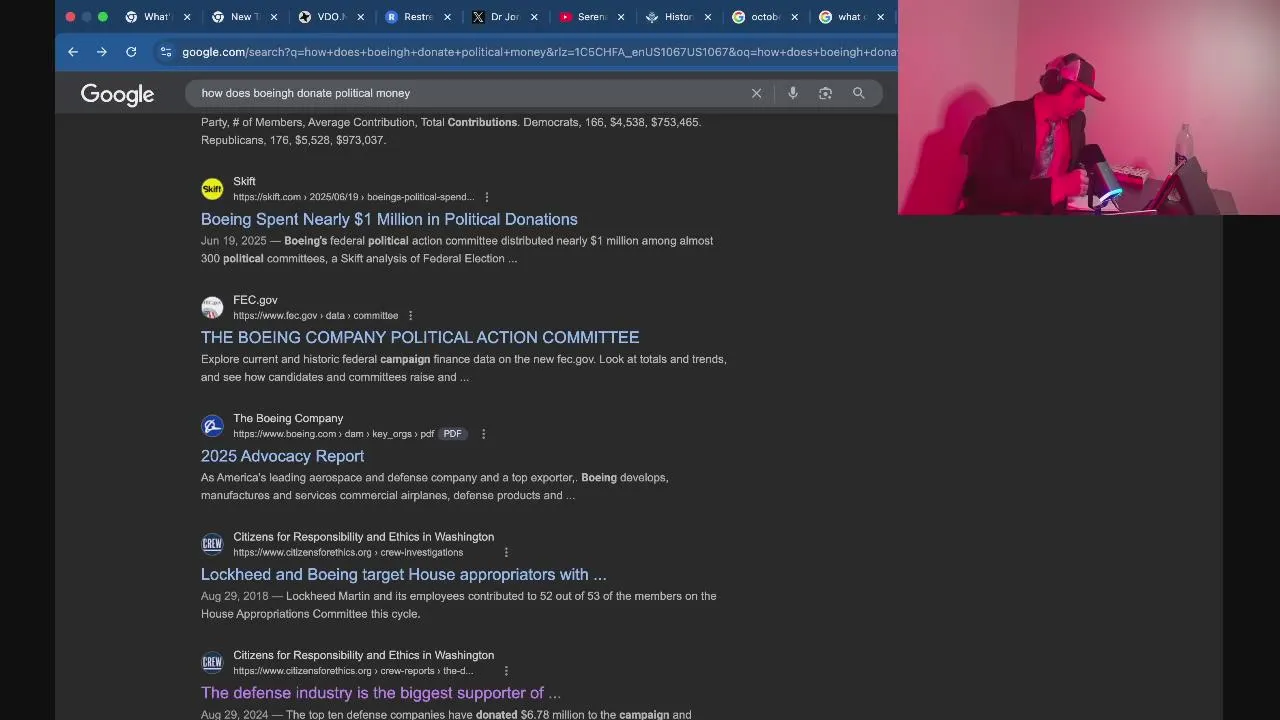Viewport: 1280px width, 720px height.
Task: Click the Google logo
Action: click(117, 94)
